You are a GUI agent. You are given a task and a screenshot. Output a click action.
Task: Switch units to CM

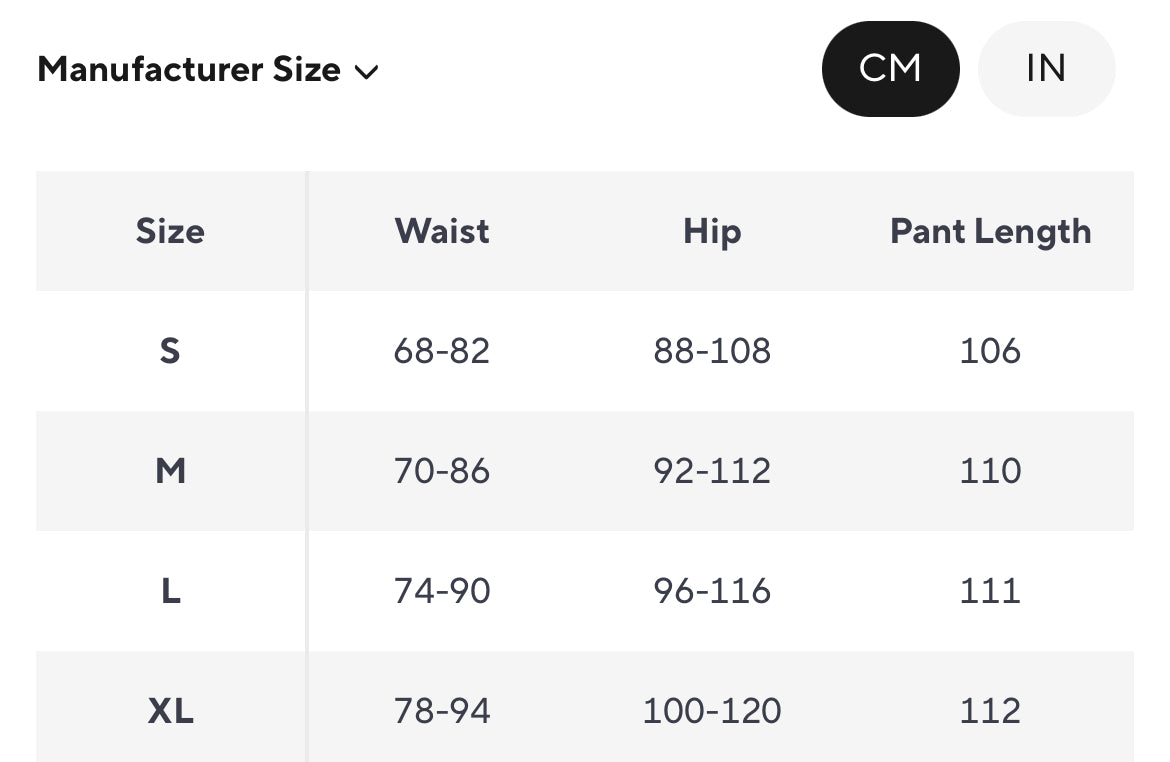point(890,69)
